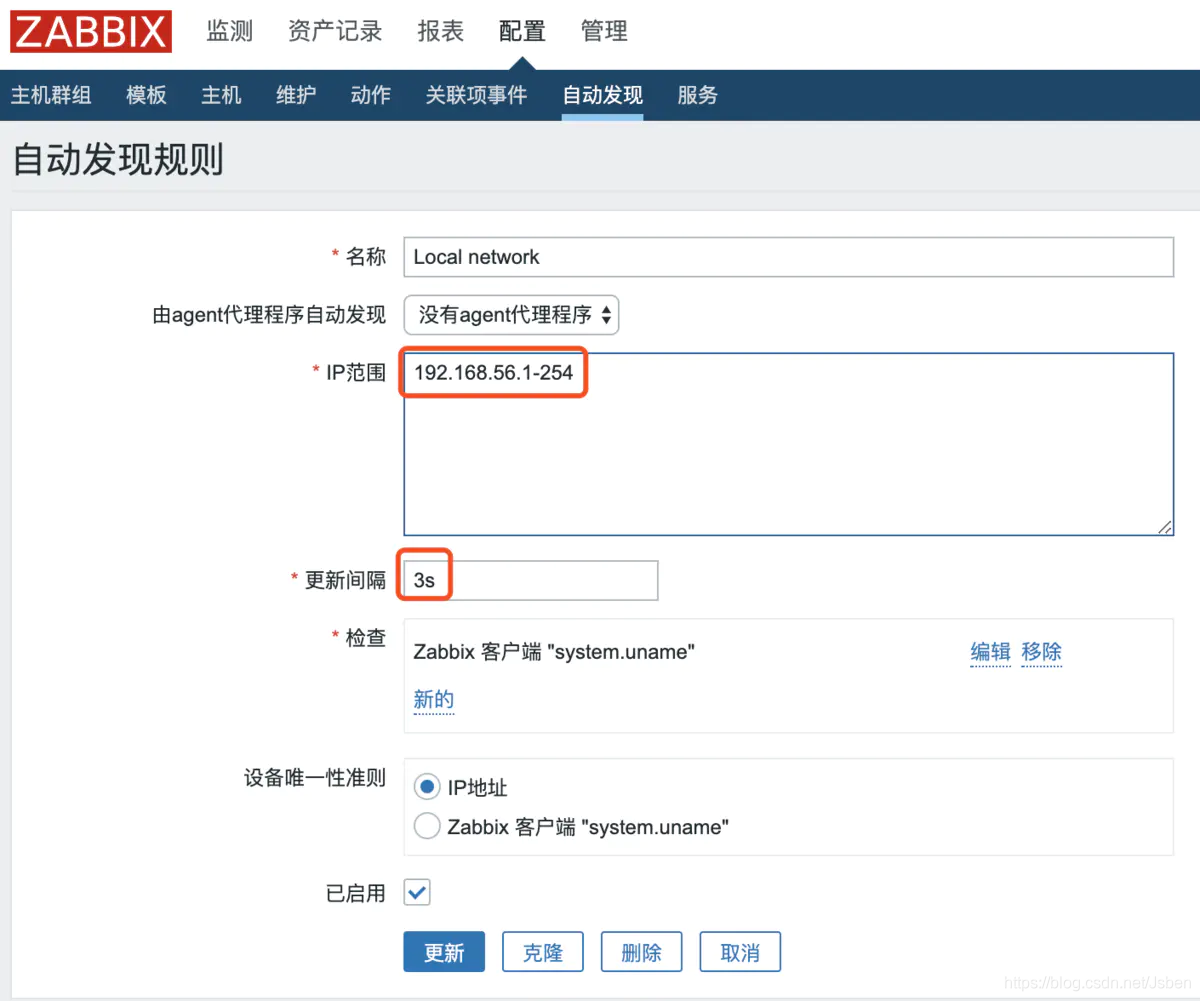Open the 管理 top menu
The height and width of the screenshot is (1001, 1200).
604,32
